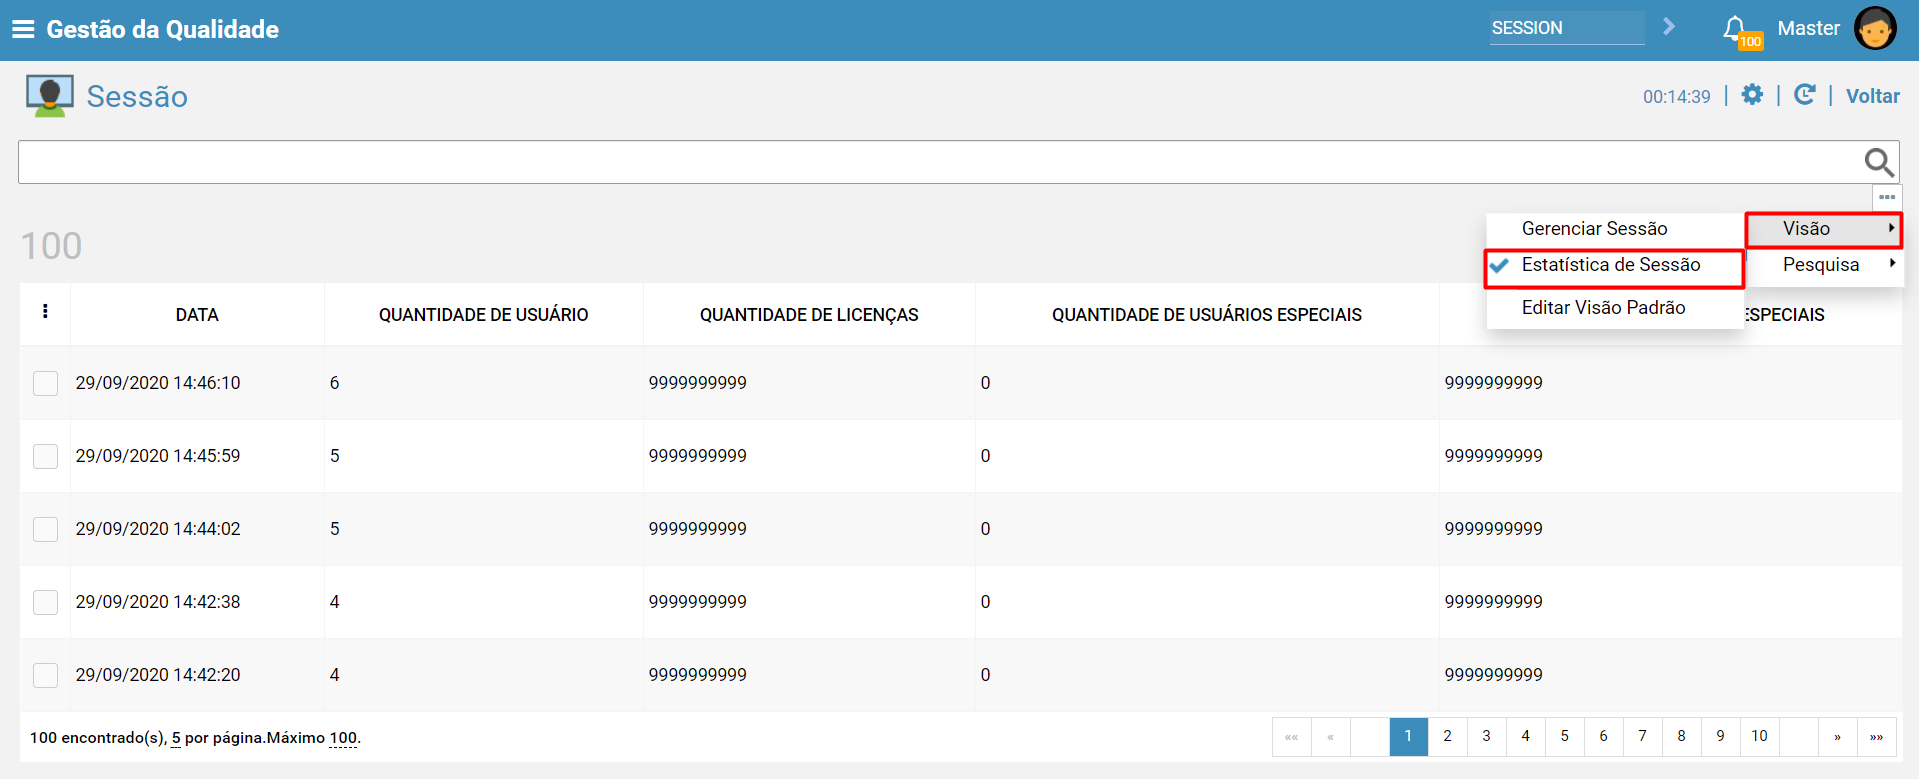The height and width of the screenshot is (780, 1919).
Task: Tick checkbox for row 29/09/2020 14:42:20
Action: [x=46, y=675]
